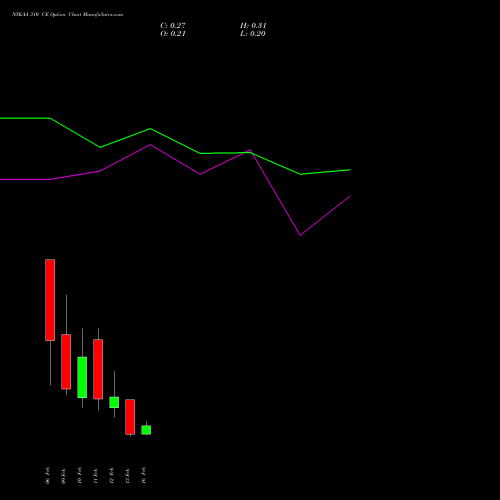This screenshot has height=500, width=500.
Task: Select the red candle for 09 Feb
Action: [66, 362]
